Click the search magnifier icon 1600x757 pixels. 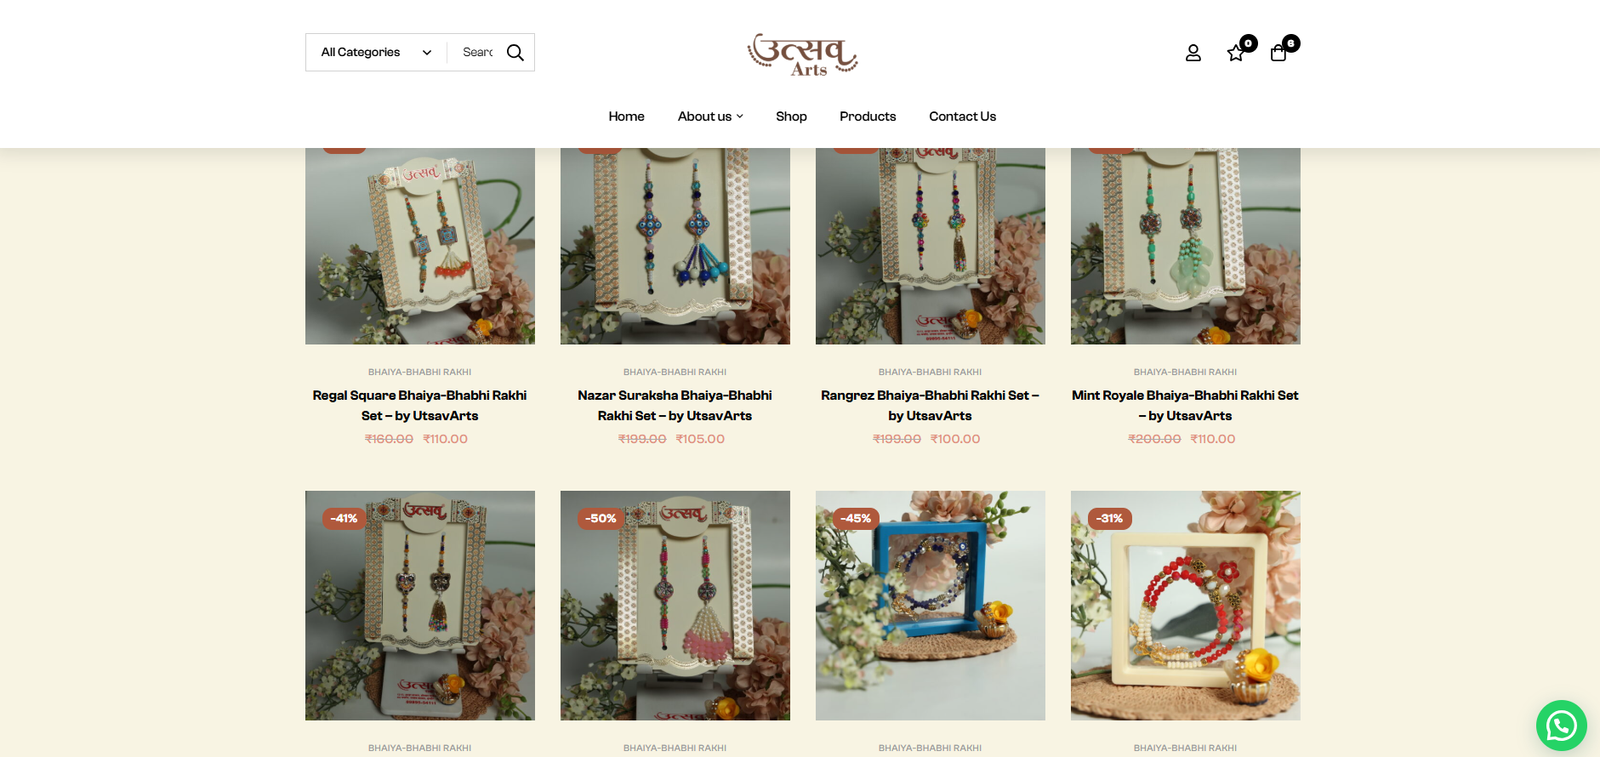[x=515, y=52]
